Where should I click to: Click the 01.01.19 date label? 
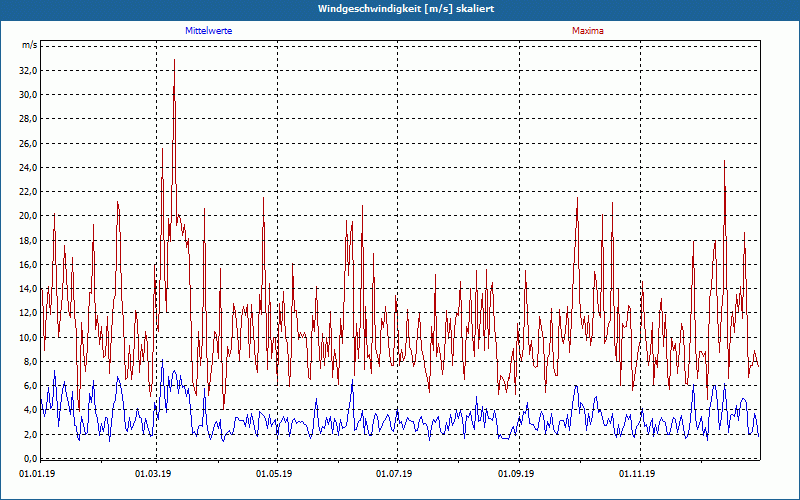[37, 474]
